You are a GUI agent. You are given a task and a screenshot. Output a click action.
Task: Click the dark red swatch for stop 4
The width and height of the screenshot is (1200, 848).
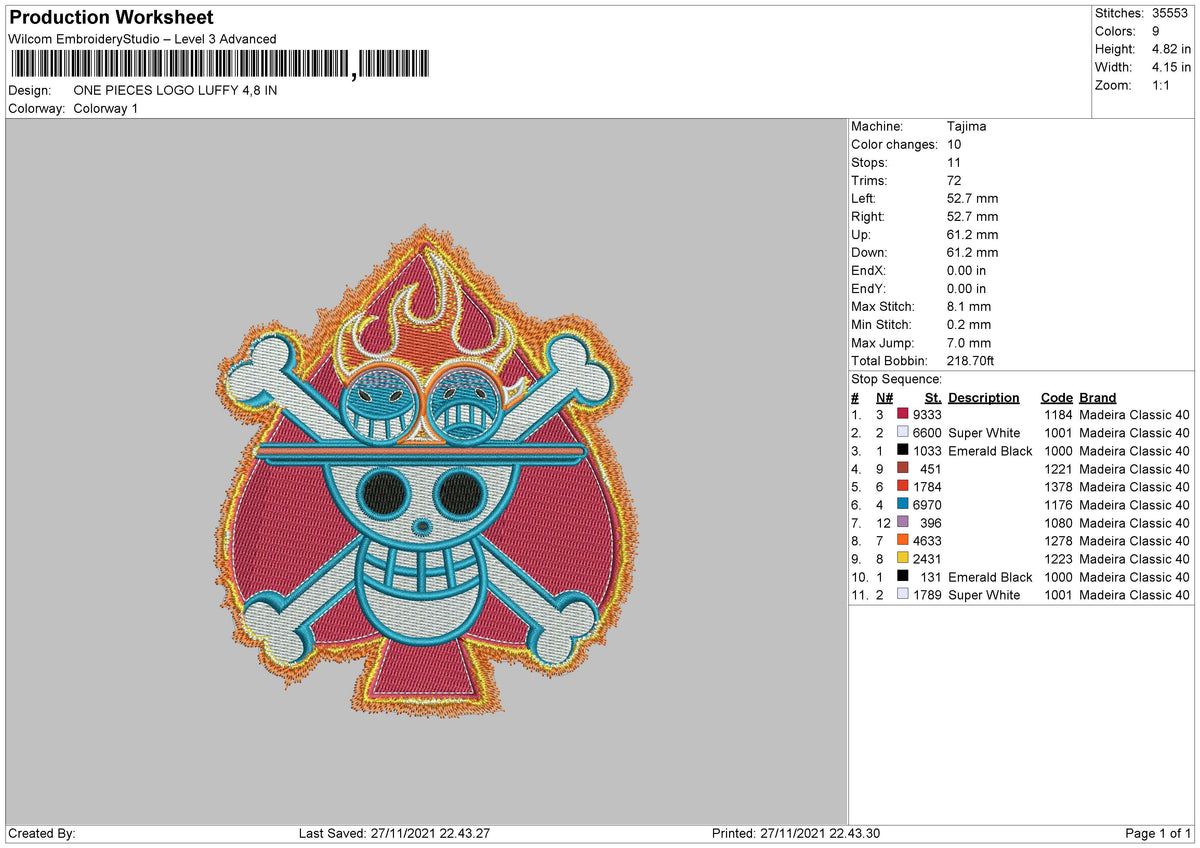(905, 469)
